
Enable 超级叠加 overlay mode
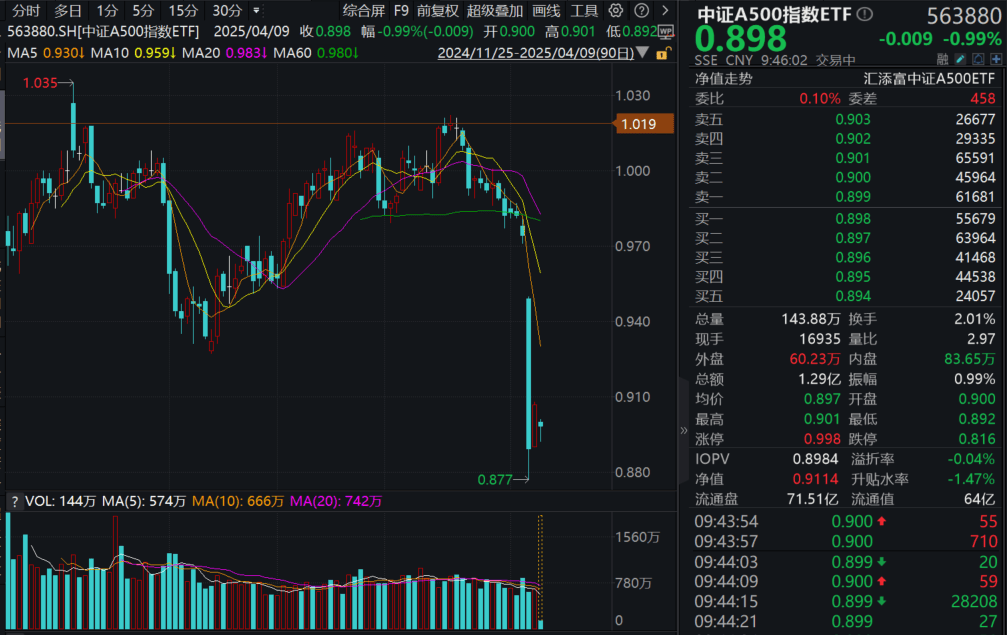click(494, 10)
